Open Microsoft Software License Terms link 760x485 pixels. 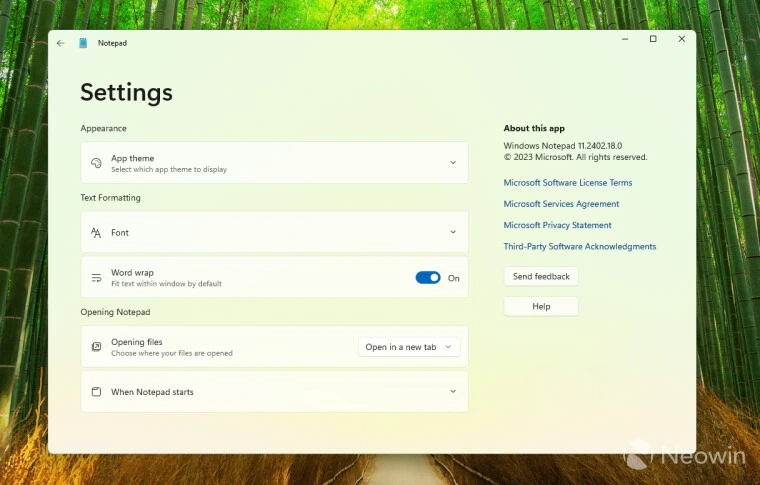pyautogui.click(x=567, y=183)
